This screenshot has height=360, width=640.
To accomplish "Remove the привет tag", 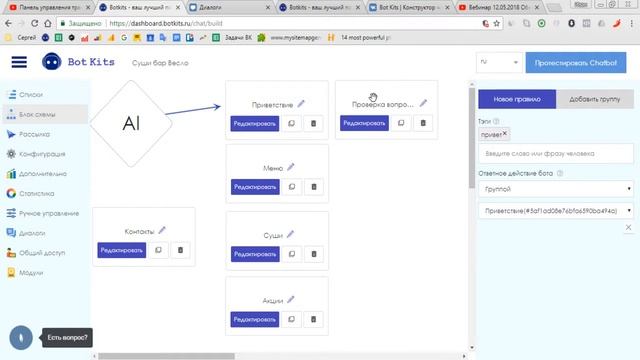I will pos(505,133).
